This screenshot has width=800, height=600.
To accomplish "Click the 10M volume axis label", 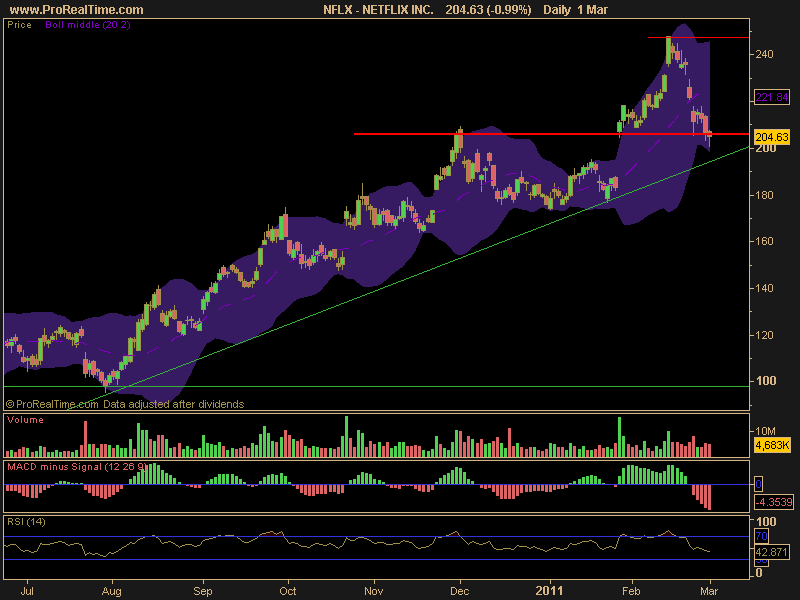I will (765, 431).
